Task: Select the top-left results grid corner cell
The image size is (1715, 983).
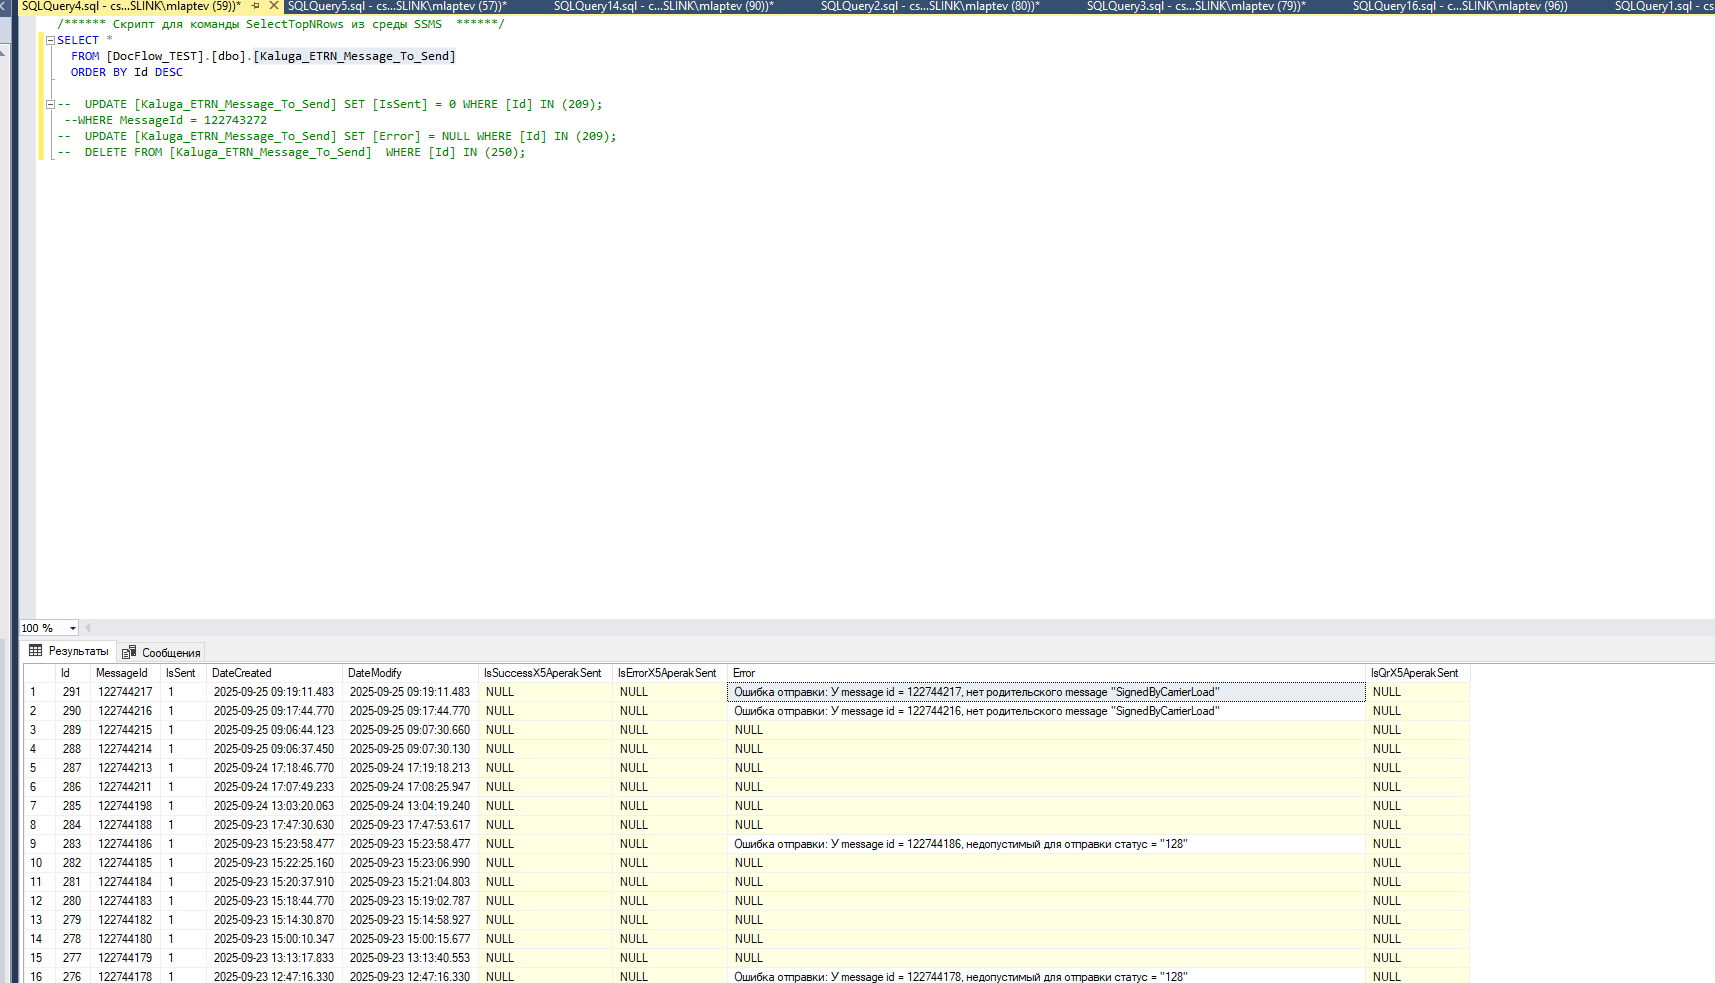Action: [x=40, y=673]
